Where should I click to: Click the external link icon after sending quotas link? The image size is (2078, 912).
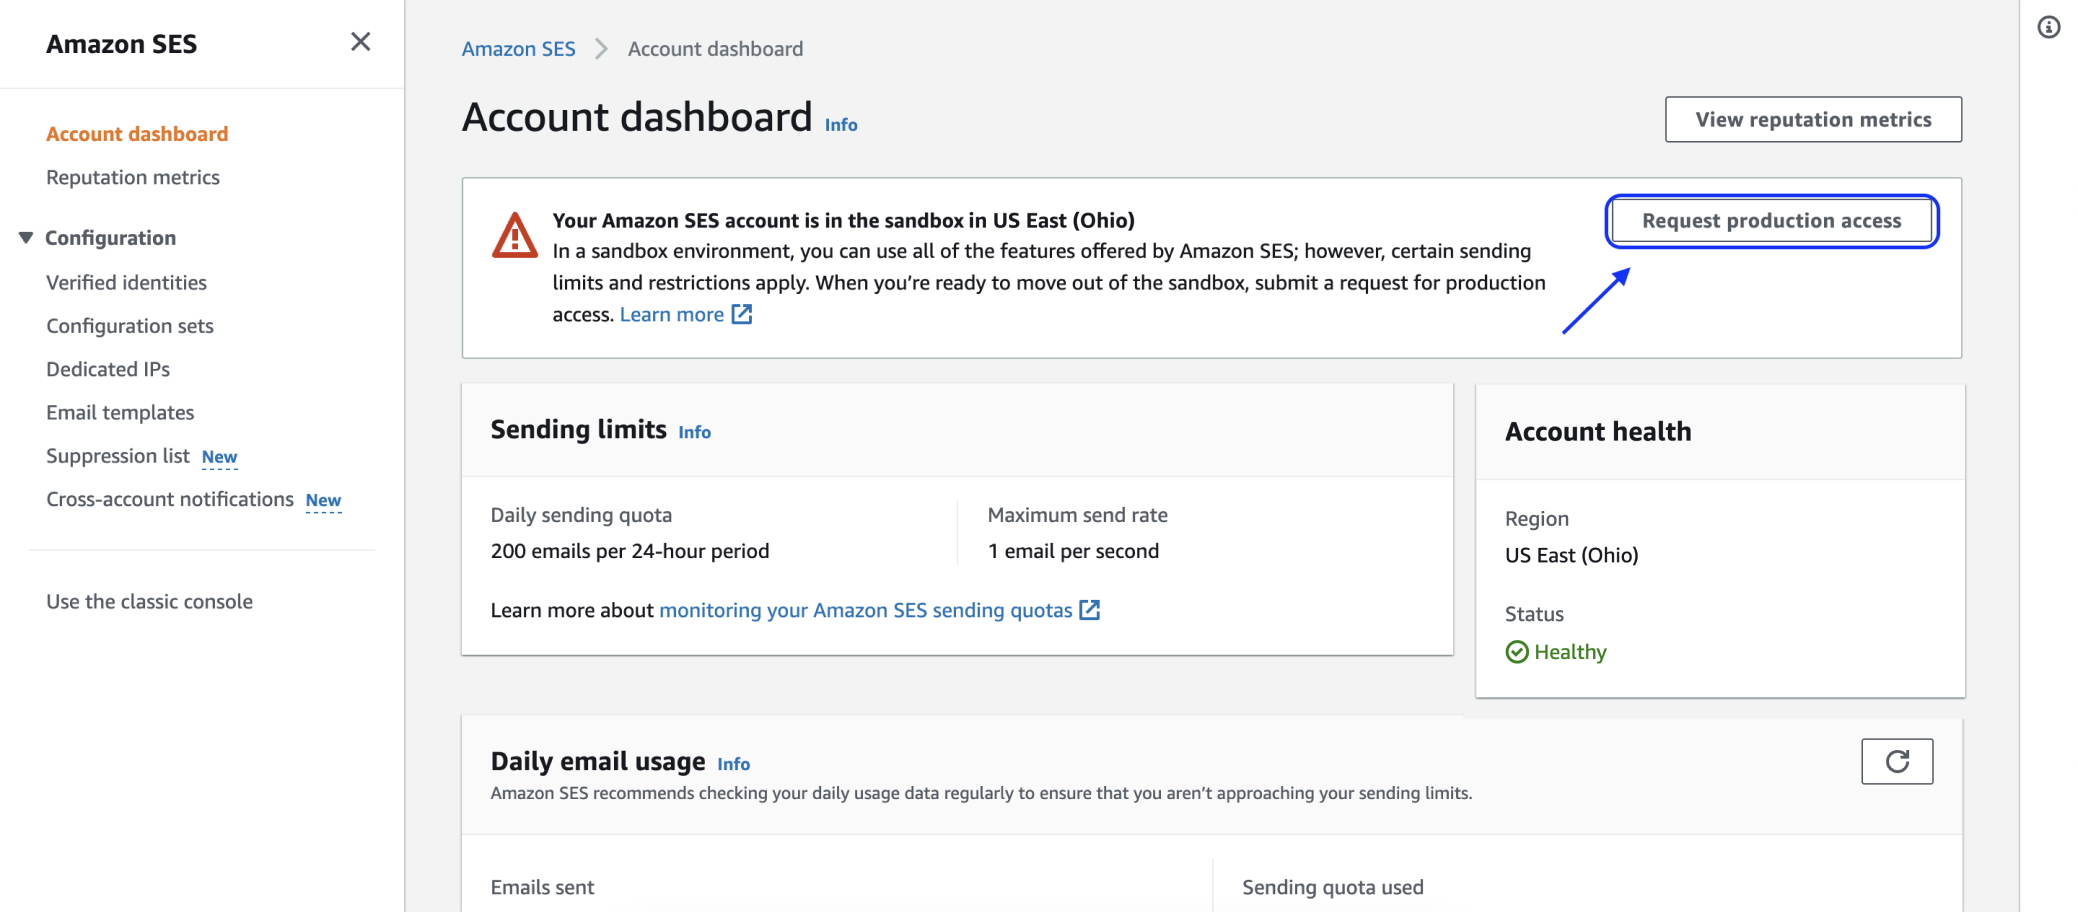pyautogui.click(x=1090, y=609)
